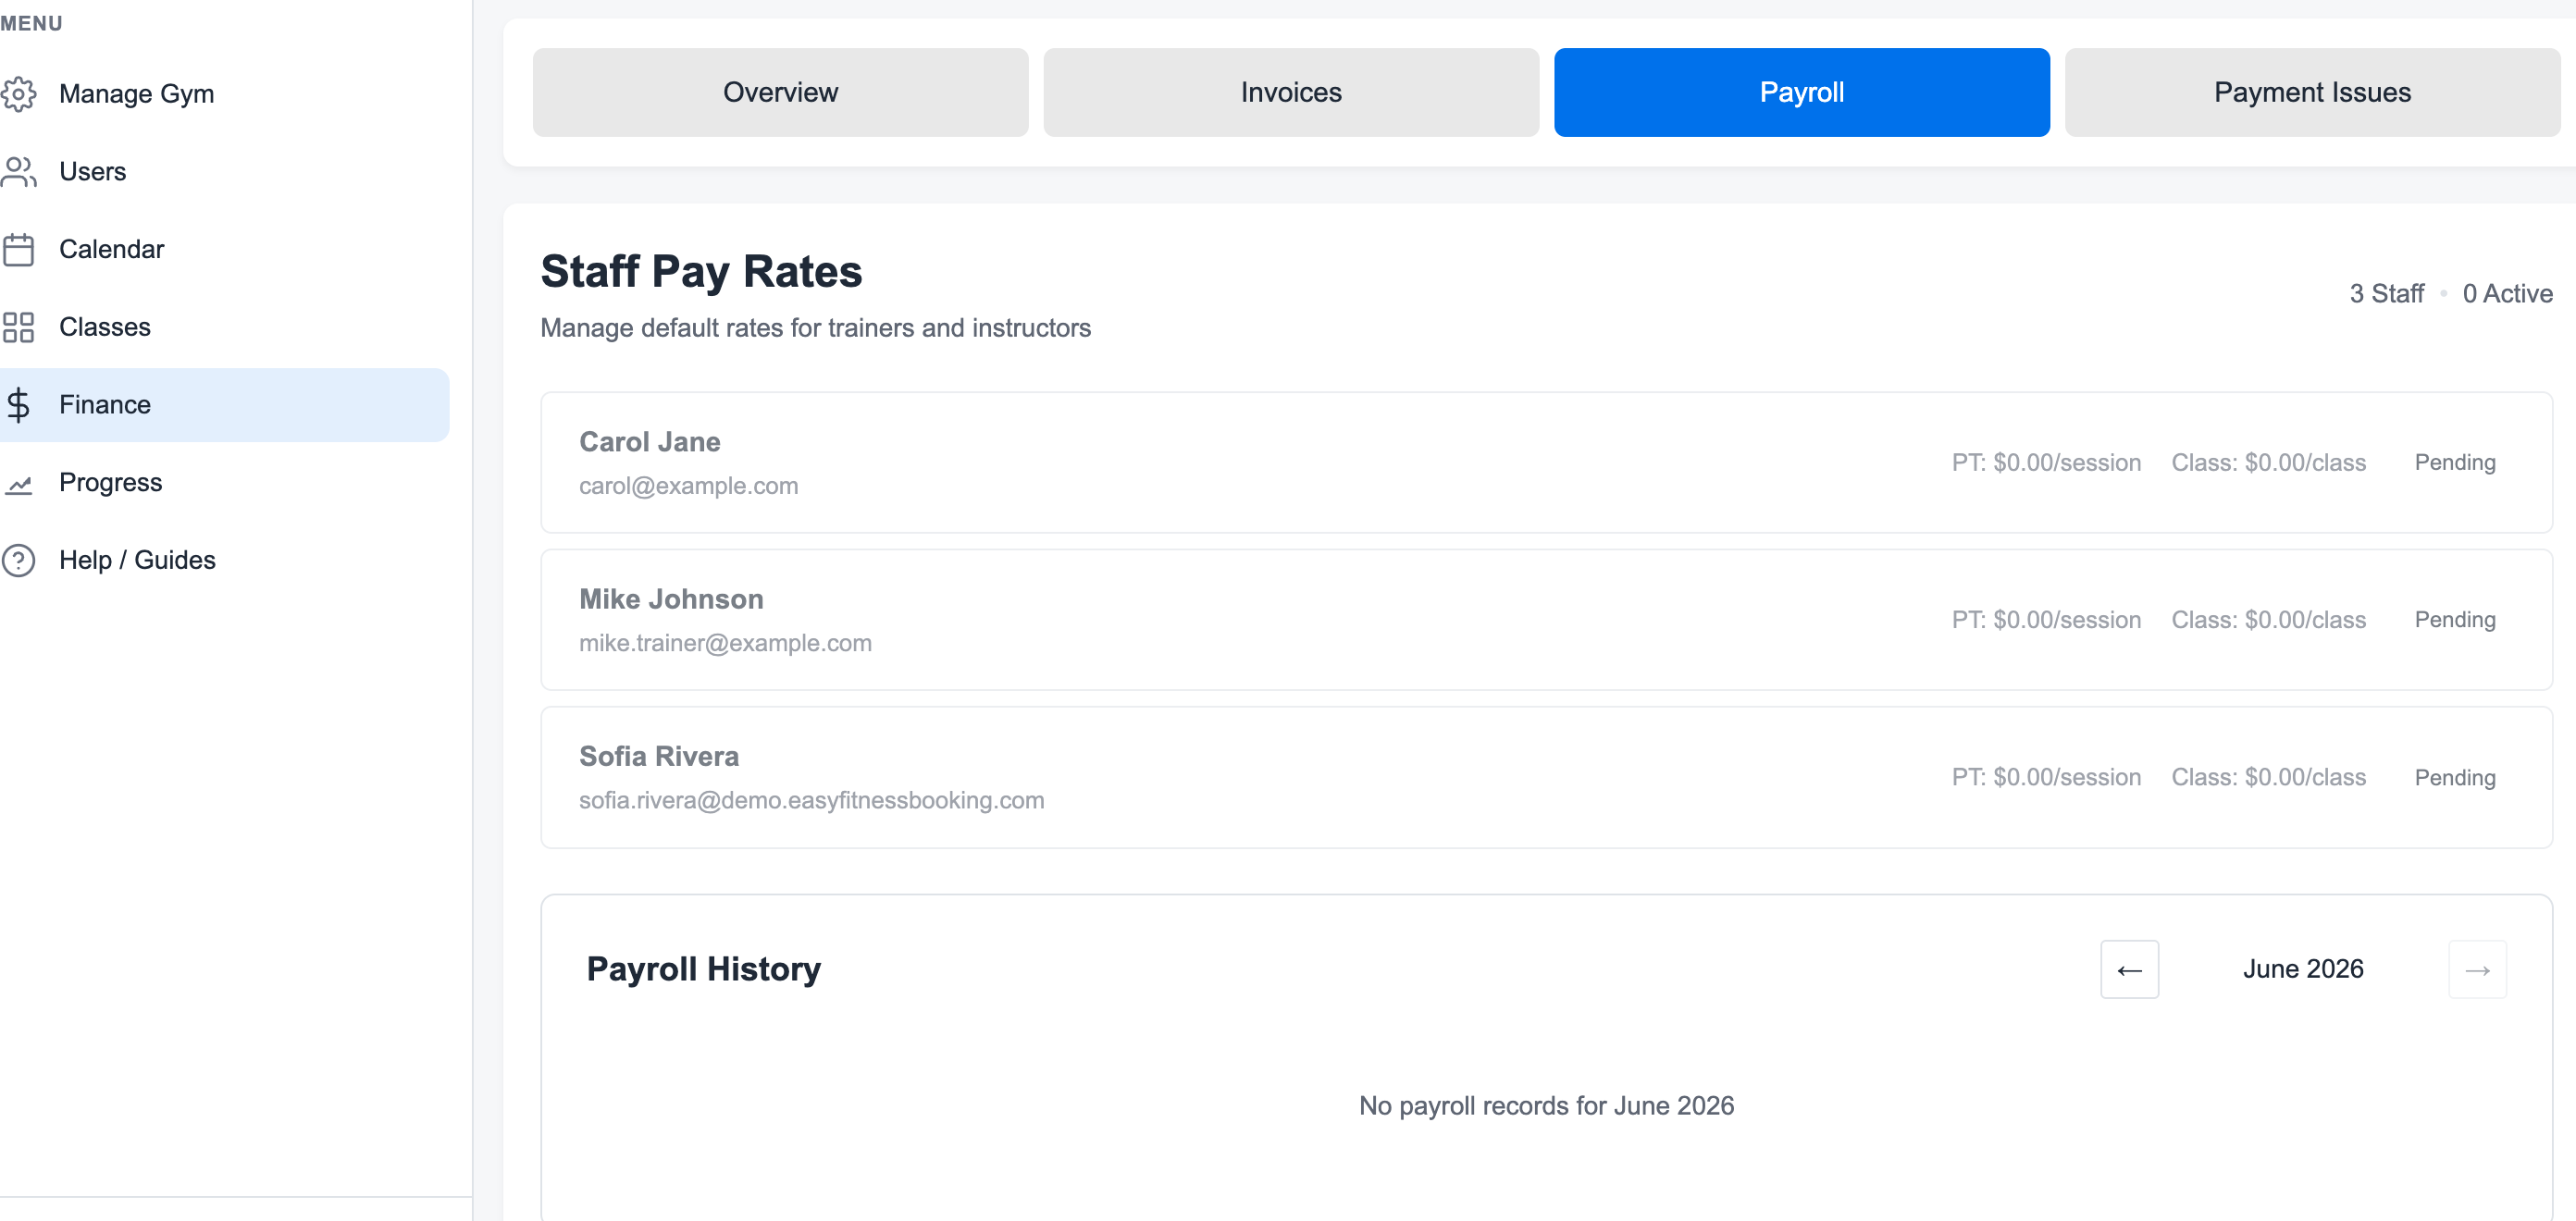Click Mike Johnson's PT session rate

point(2046,620)
